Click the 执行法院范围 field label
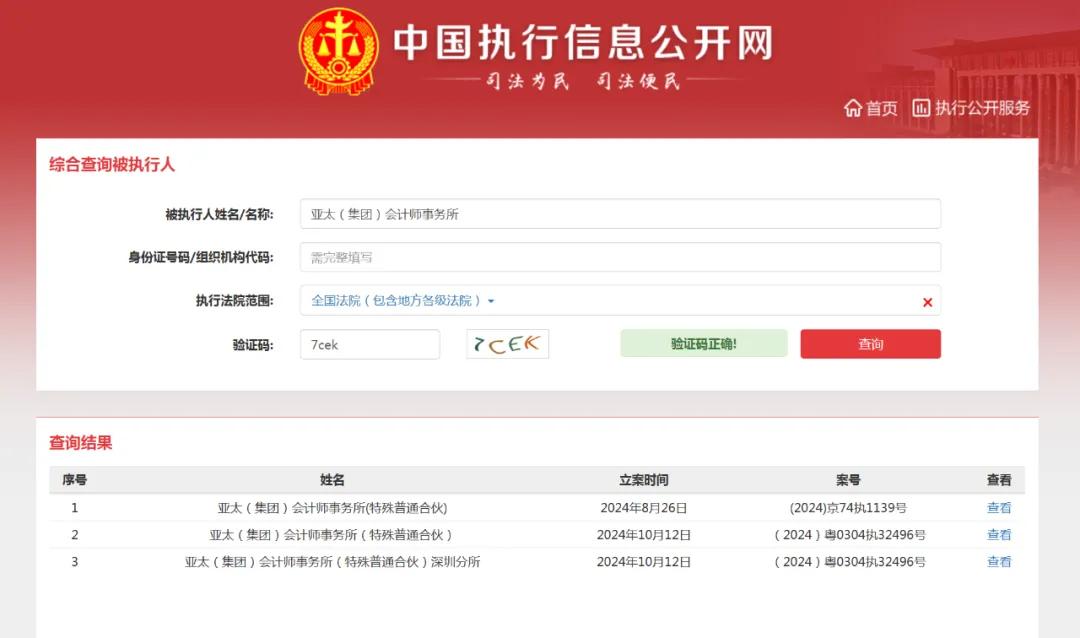 [234, 300]
